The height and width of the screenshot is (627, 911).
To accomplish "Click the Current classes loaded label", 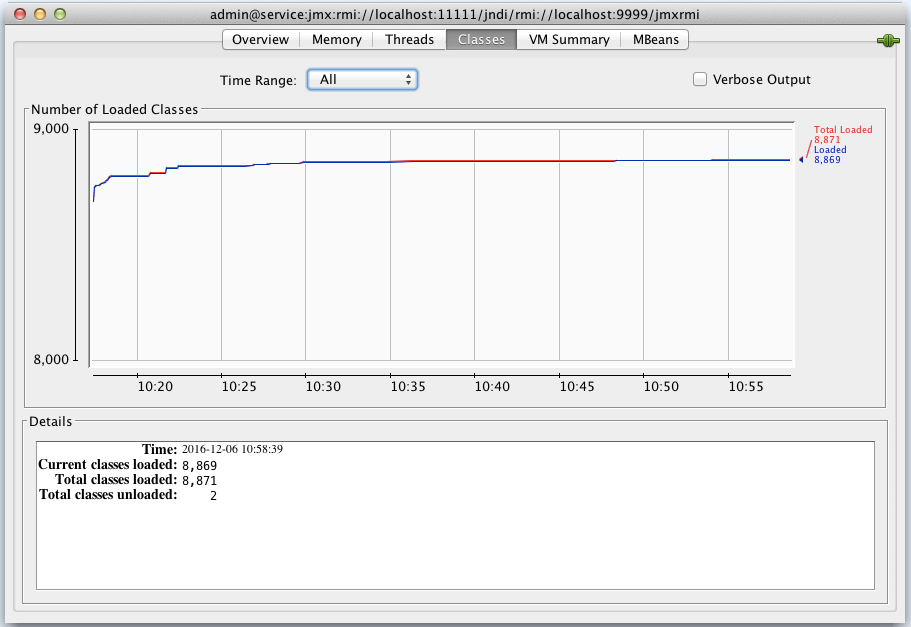I will coord(107,464).
